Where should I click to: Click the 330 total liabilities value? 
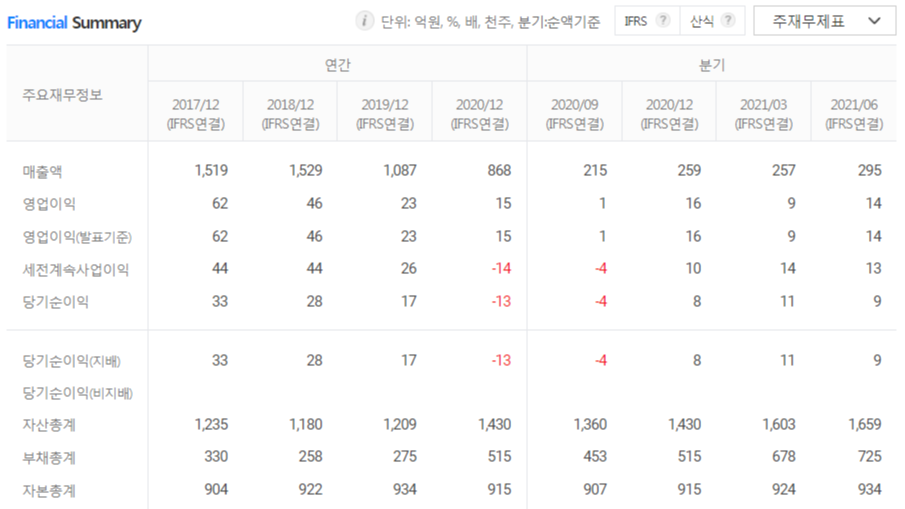[x=216, y=456]
